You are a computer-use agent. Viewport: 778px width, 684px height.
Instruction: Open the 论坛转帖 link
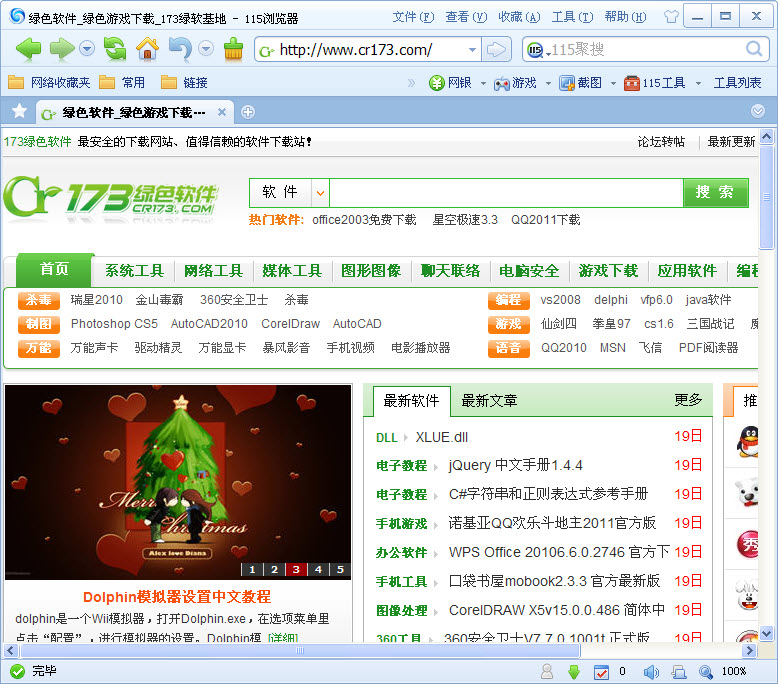point(661,142)
